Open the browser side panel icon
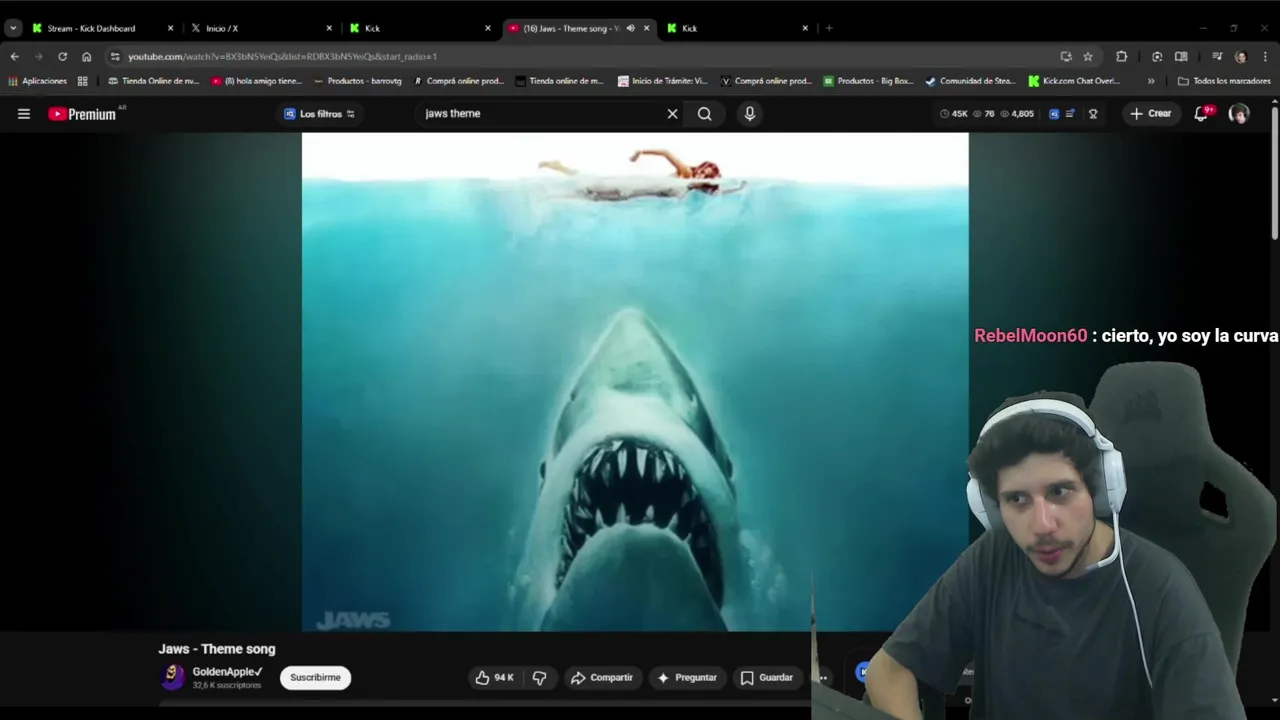1280x720 pixels. coord(1181,56)
